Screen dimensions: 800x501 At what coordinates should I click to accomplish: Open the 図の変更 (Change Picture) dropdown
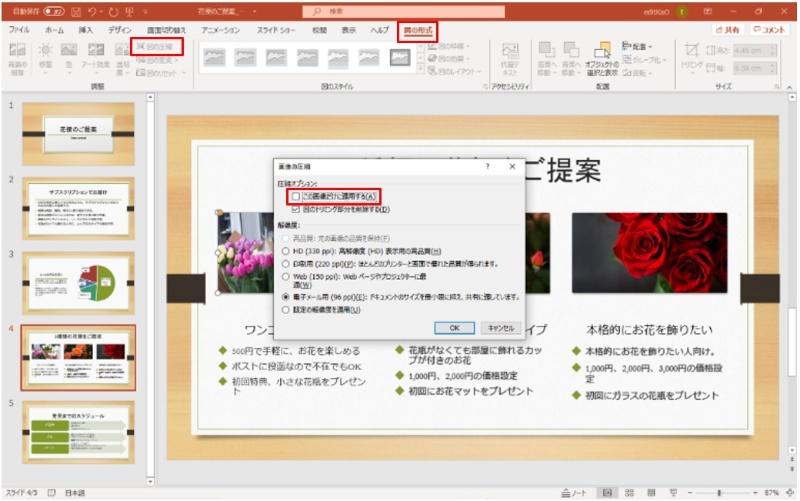point(157,60)
